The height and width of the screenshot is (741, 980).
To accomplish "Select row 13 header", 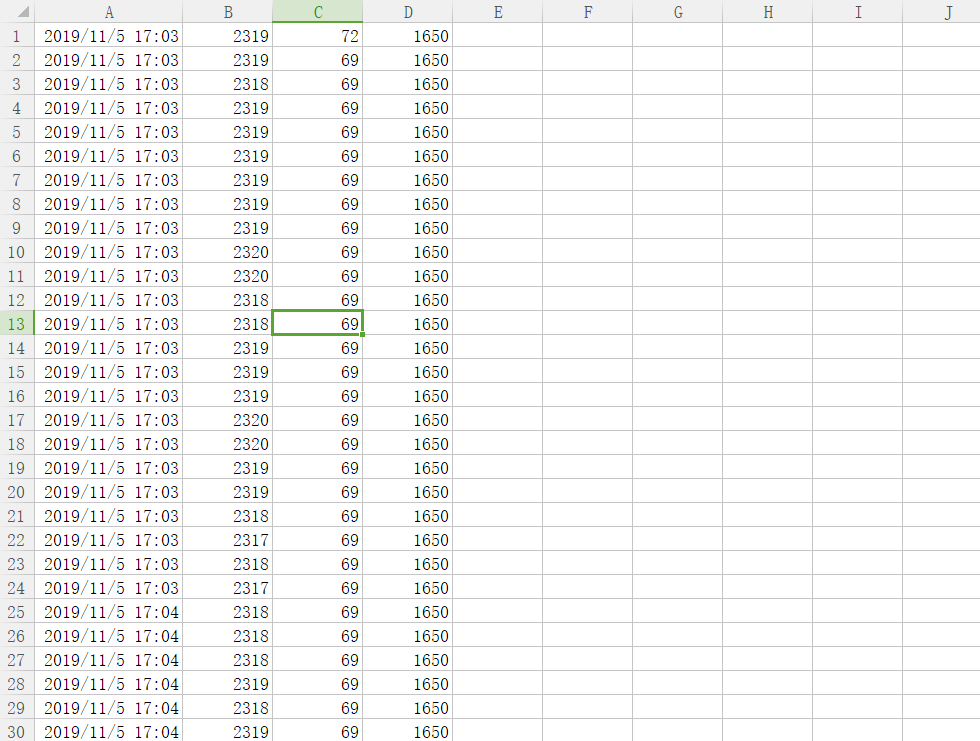I will click(x=17, y=324).
